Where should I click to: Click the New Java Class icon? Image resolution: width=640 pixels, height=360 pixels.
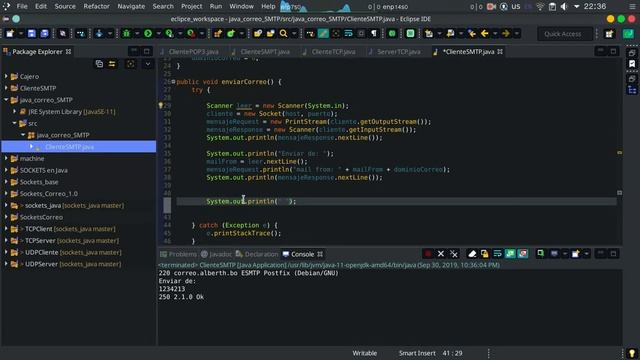231,33
